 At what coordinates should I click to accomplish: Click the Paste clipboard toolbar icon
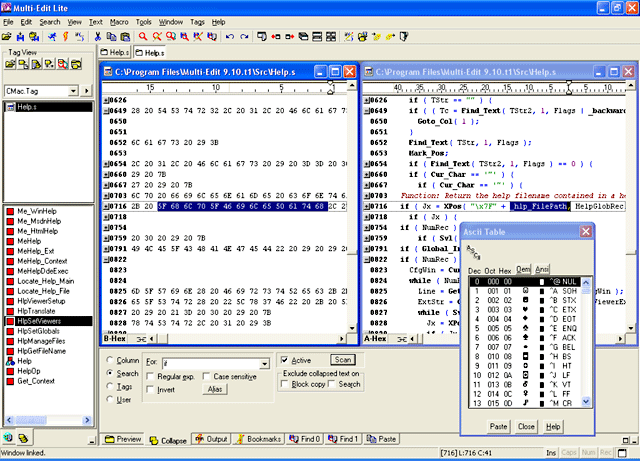125,37
